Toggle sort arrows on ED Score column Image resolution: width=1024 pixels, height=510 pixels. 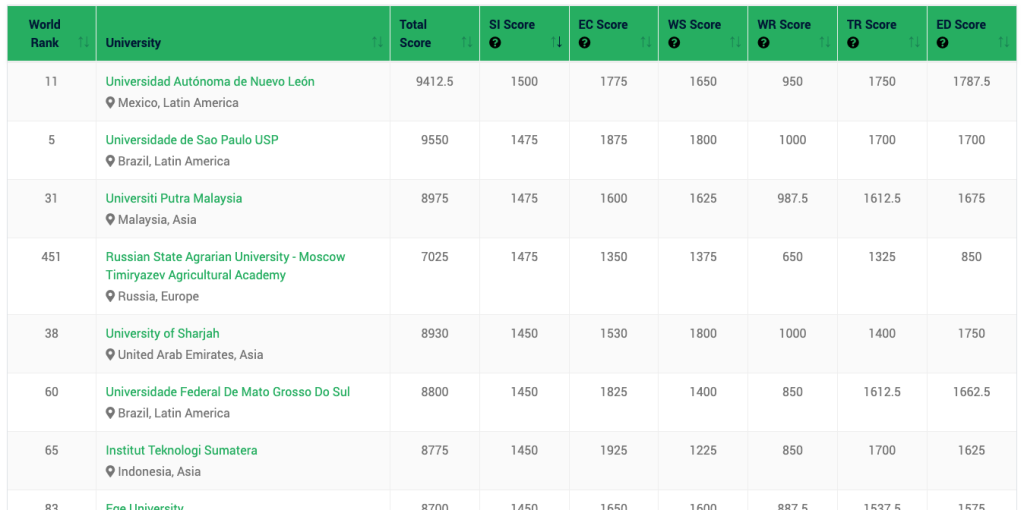(x=1005, y=42)
